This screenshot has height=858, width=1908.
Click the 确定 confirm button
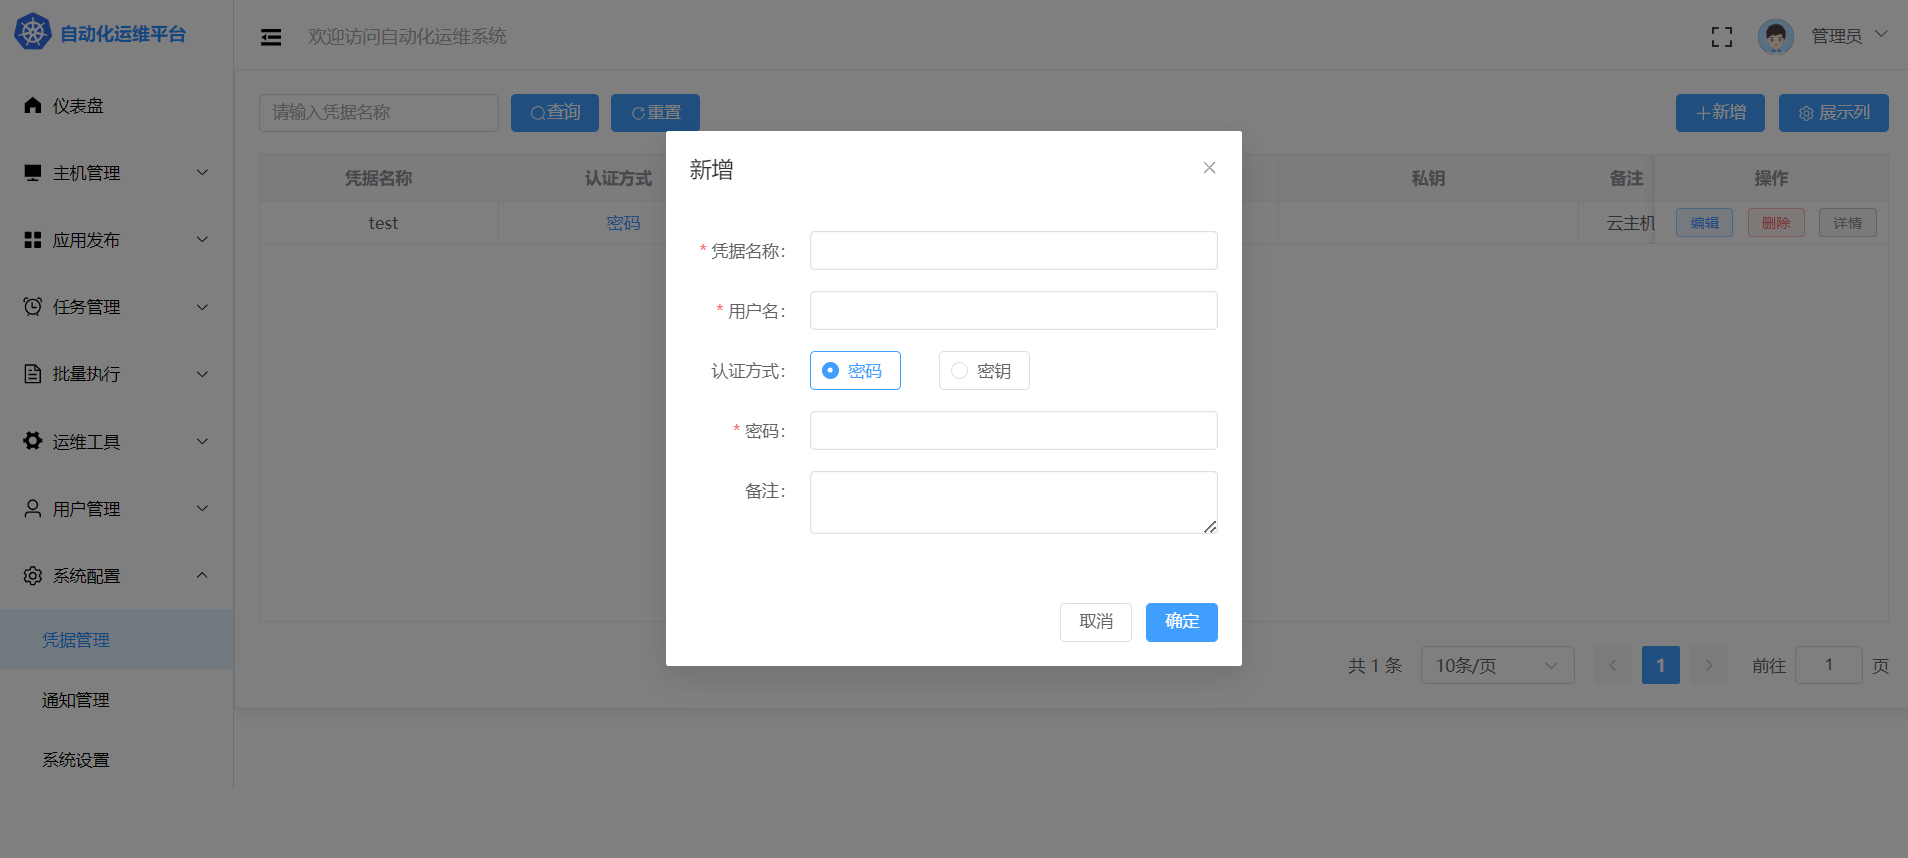click(1181, 622)
